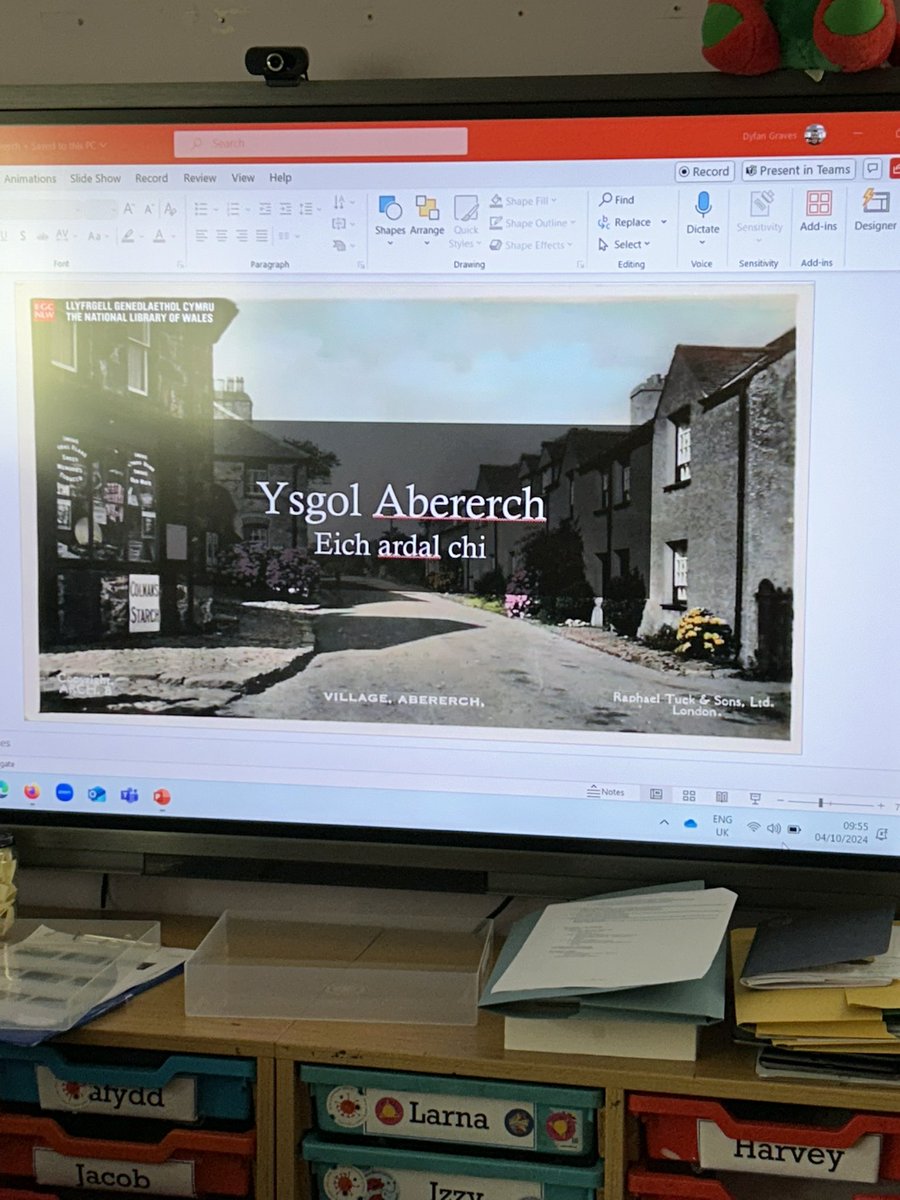Align text to the right
Screen dimensions: 900x1200
point(242,236)
